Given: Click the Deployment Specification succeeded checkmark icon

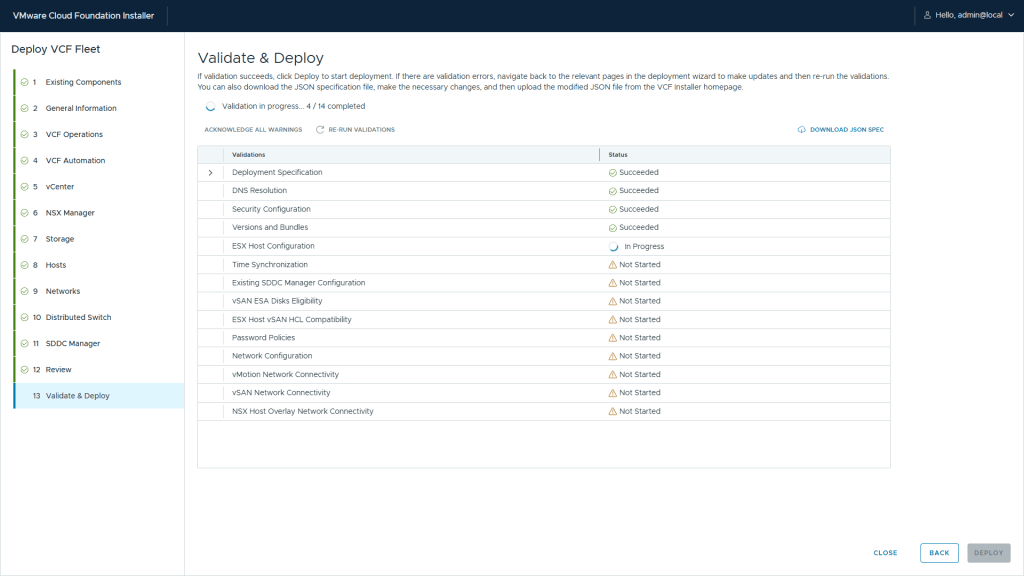Looking at the screenshot, I should tap(612, 173).
